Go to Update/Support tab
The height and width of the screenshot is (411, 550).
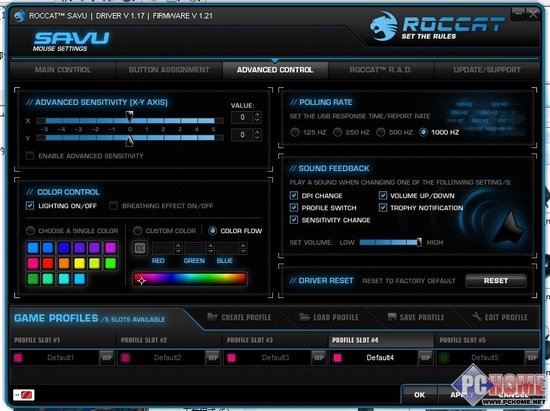coord(487,70)
